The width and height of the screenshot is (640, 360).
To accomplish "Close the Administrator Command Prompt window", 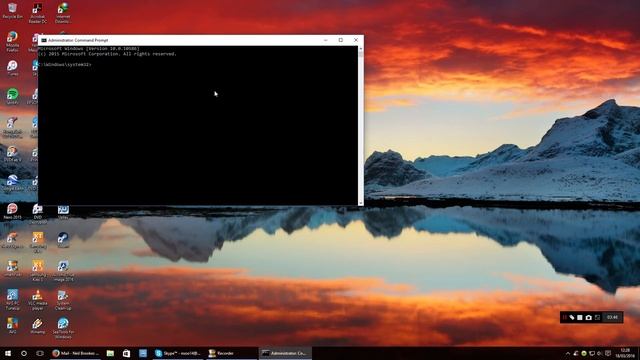I will point(356,40).
